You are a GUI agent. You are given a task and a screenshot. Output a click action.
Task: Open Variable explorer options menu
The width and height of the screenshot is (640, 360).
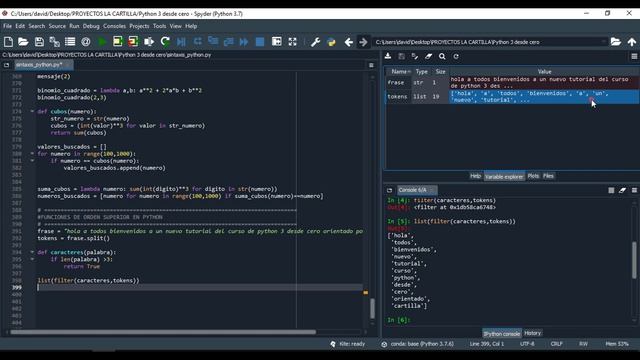634,56
